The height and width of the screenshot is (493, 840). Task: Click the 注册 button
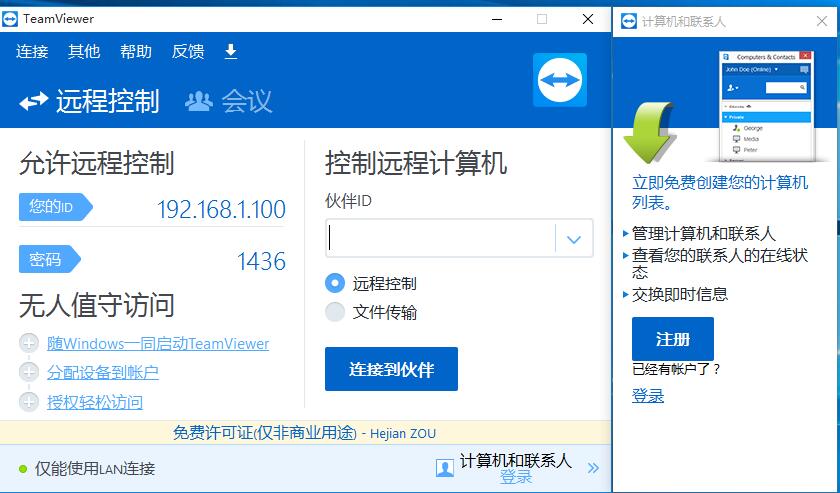[672, 339]
